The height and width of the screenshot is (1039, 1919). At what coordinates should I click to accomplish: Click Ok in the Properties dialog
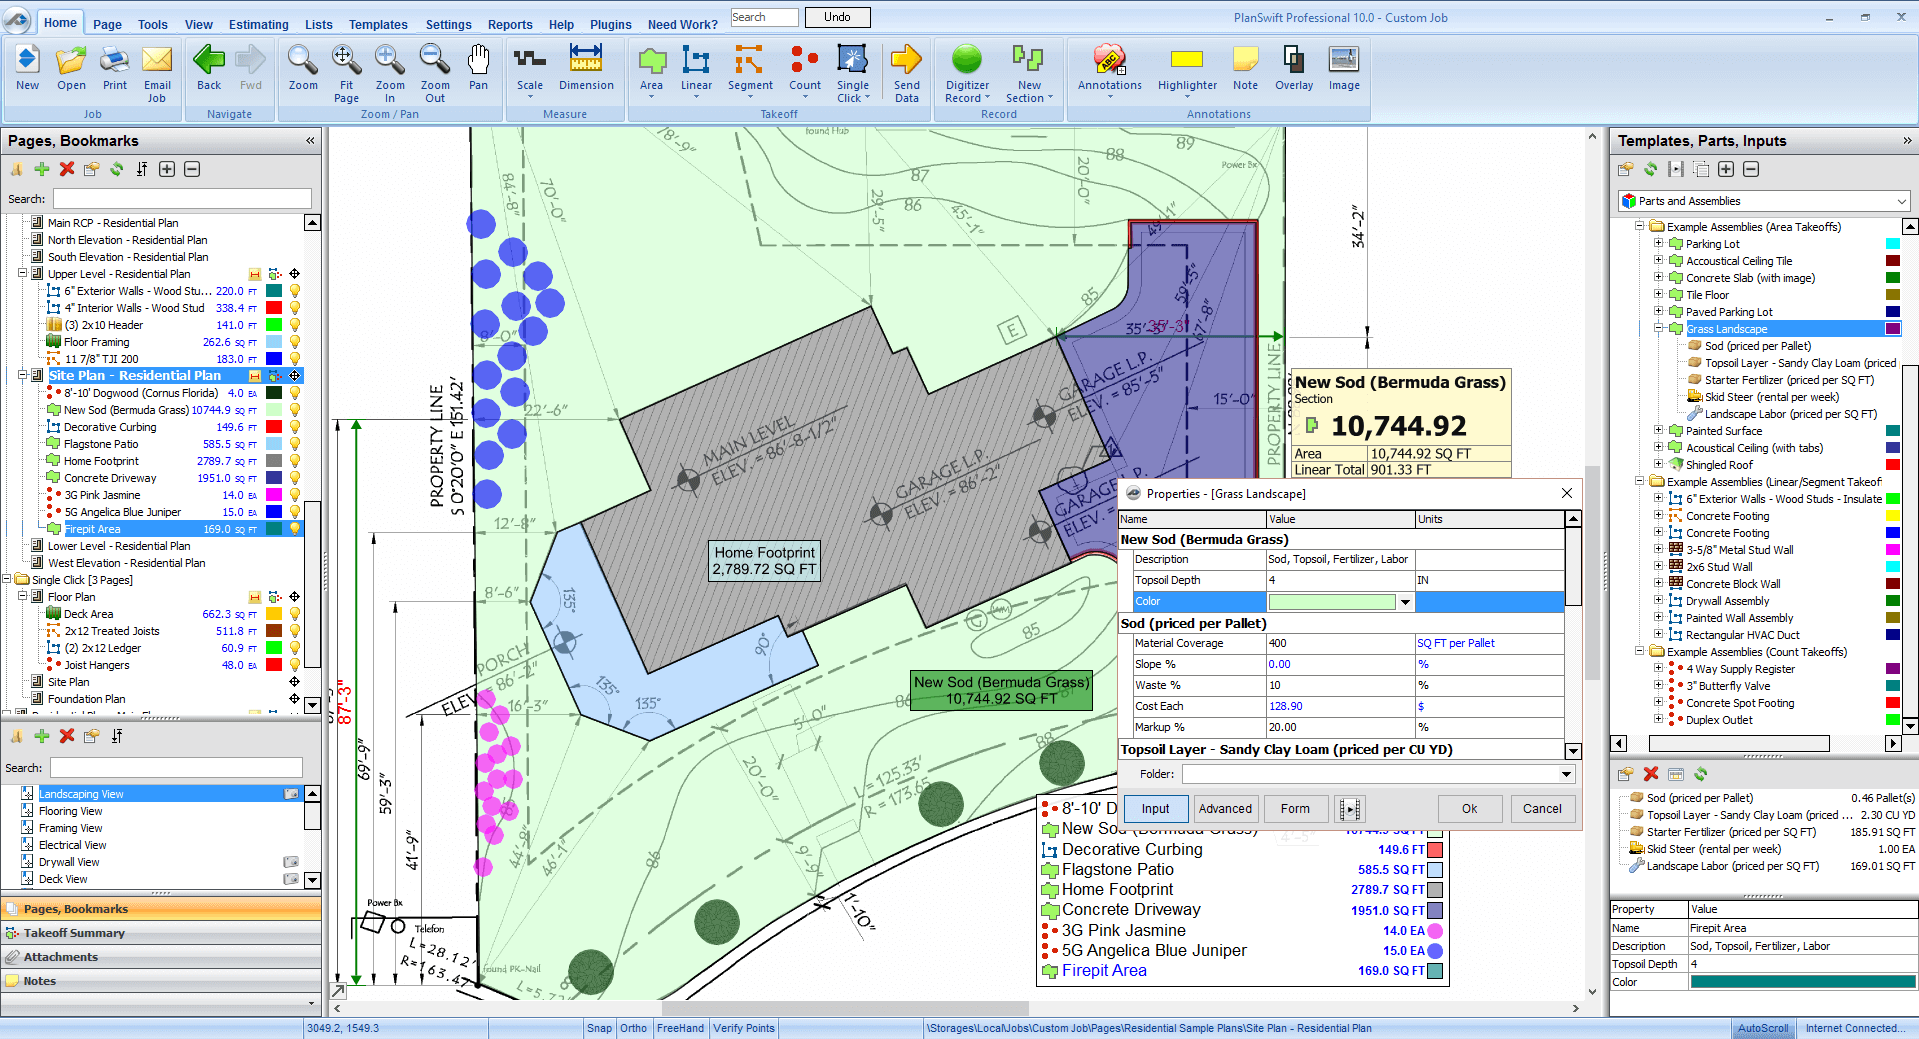coord(1468,808)
